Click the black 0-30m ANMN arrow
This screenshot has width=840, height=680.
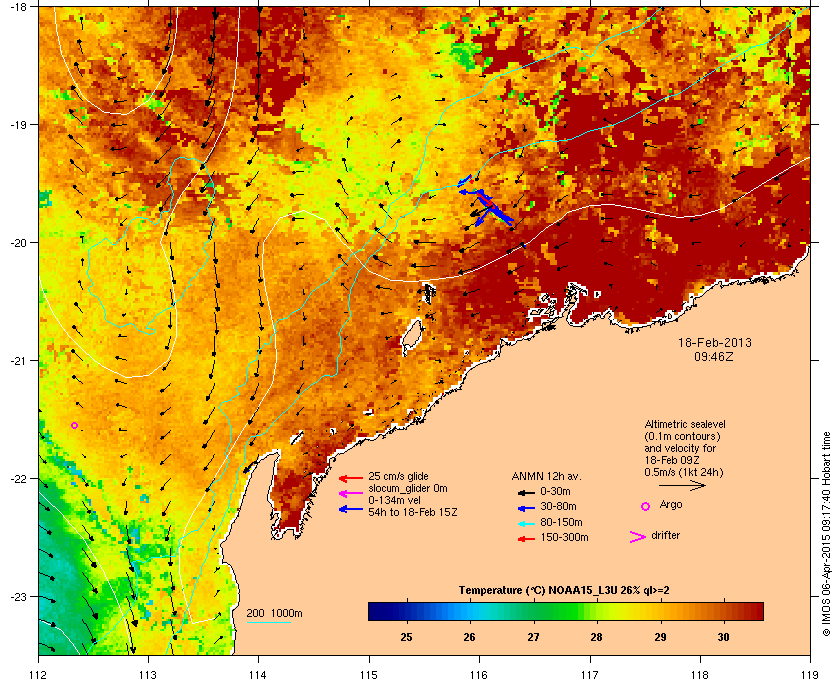(526, 492)
